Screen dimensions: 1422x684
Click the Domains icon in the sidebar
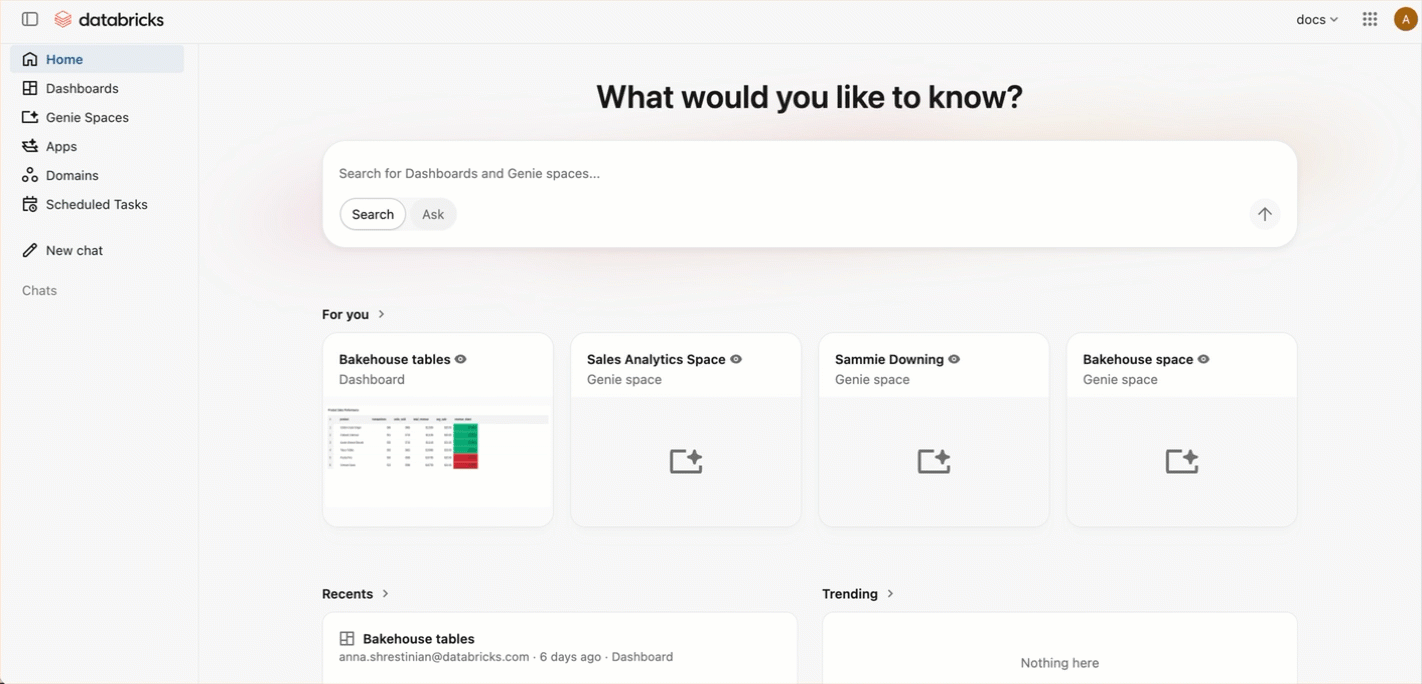(30, 175)
